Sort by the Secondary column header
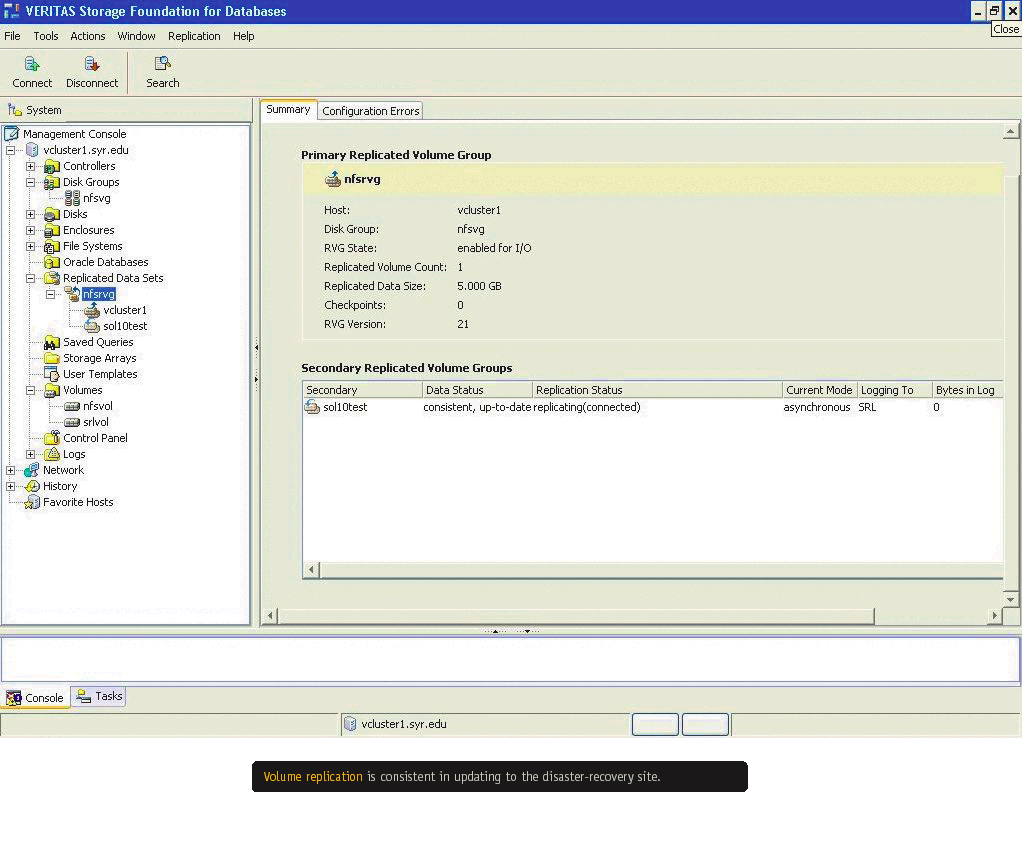The height and width of the screenshot is (864, 1022). tap(362, 390)
